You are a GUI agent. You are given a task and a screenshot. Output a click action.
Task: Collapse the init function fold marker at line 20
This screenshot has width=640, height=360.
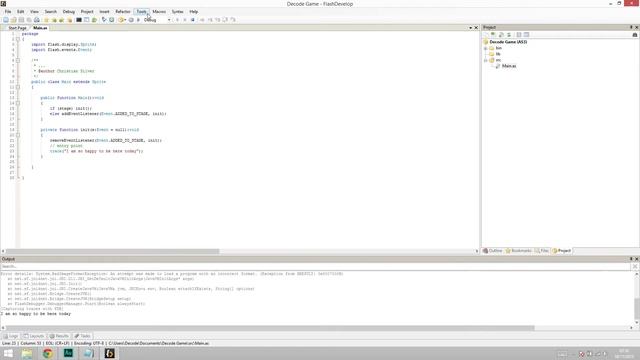[18, 135]
